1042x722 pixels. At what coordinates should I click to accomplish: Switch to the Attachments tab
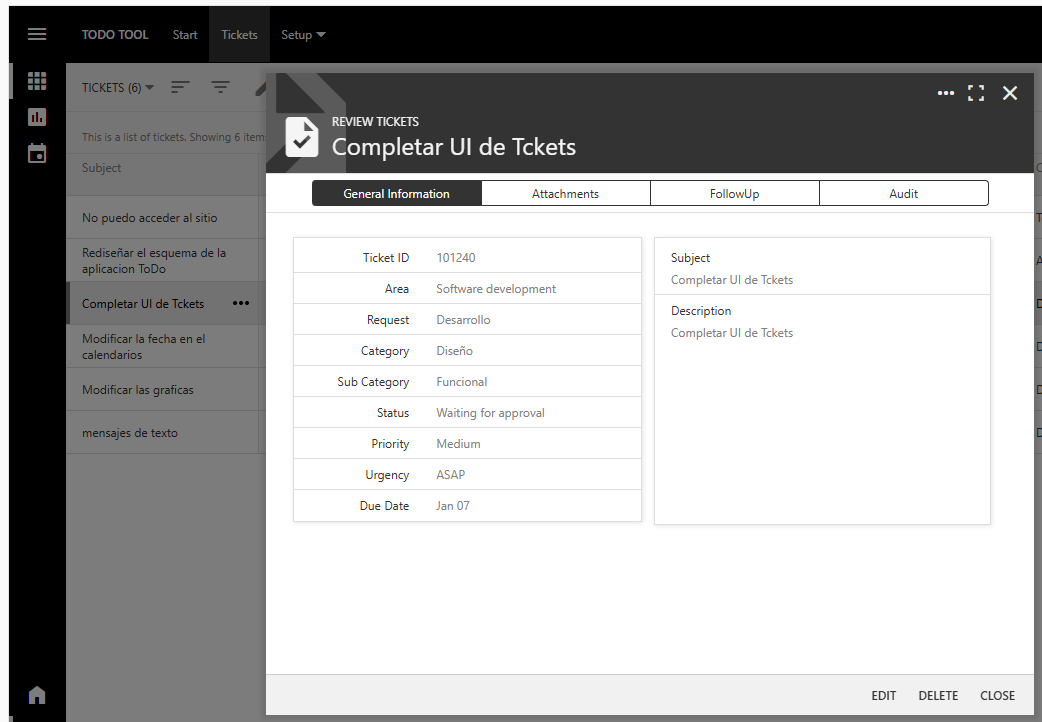pyautogui.click(x=565, y=194)
